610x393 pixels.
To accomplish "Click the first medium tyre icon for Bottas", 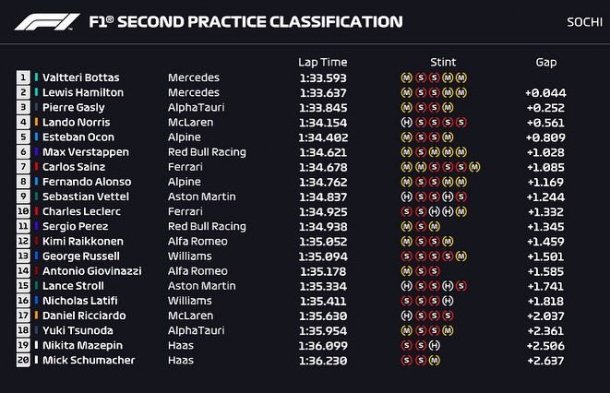I will point(406,78).
